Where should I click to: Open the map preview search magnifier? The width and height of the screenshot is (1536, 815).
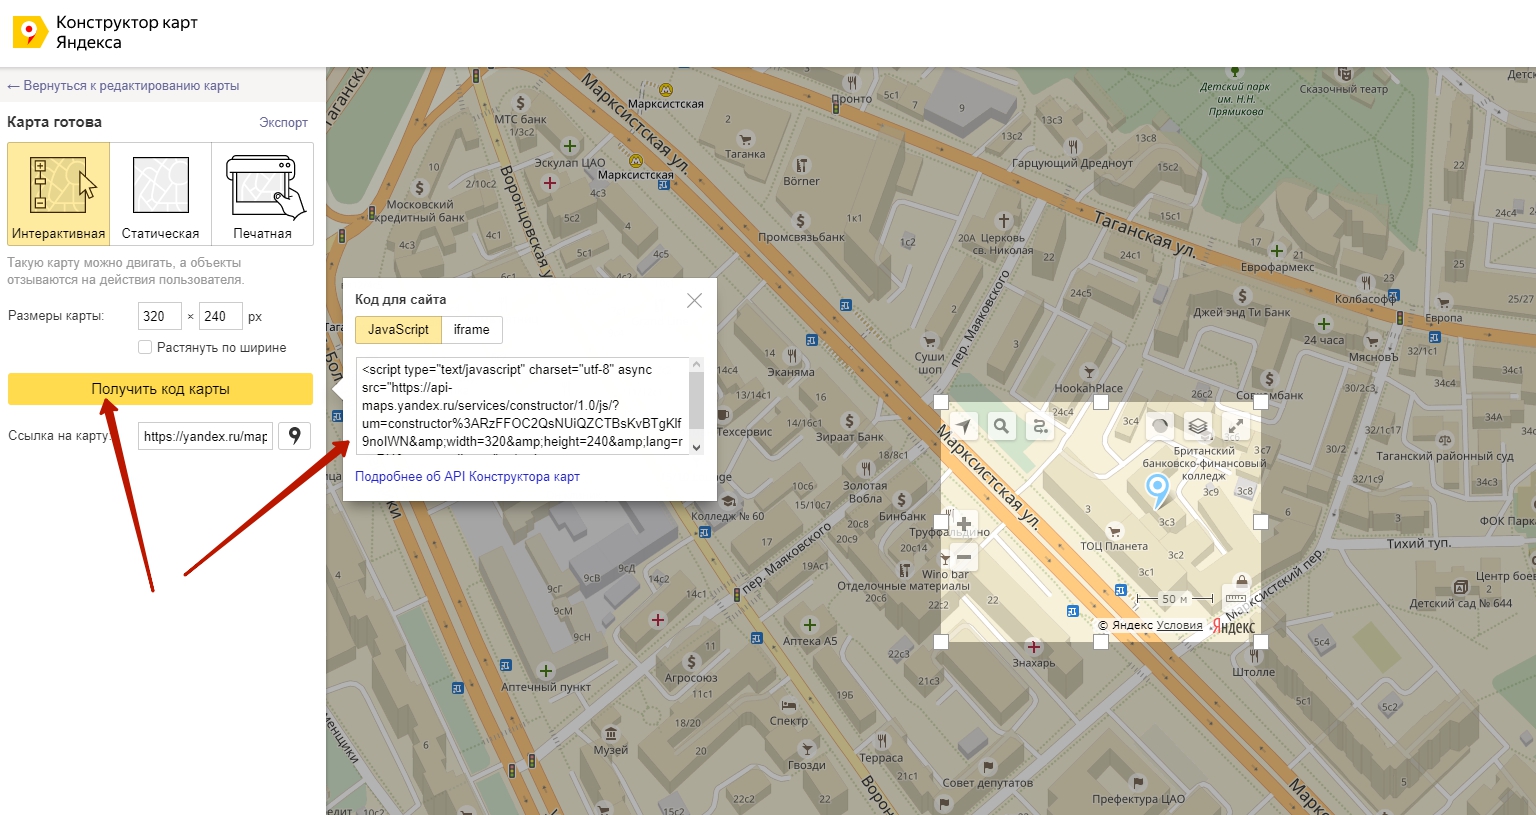1001,426
